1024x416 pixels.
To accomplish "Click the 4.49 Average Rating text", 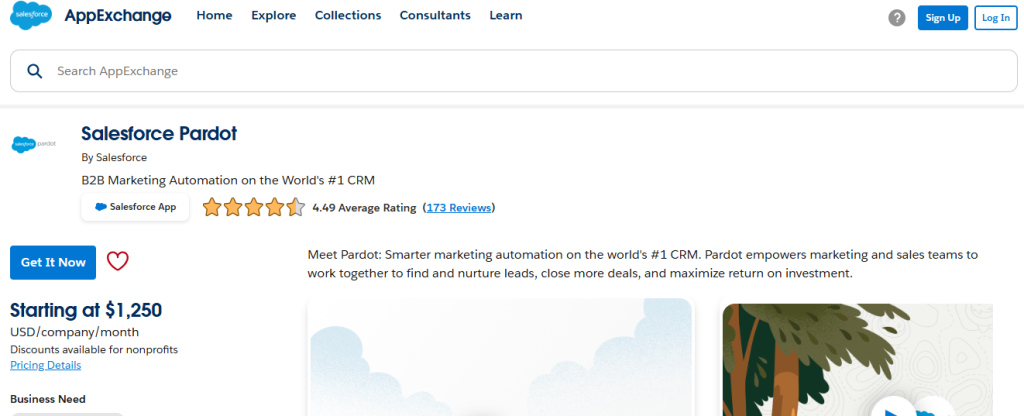I will 364,208.
